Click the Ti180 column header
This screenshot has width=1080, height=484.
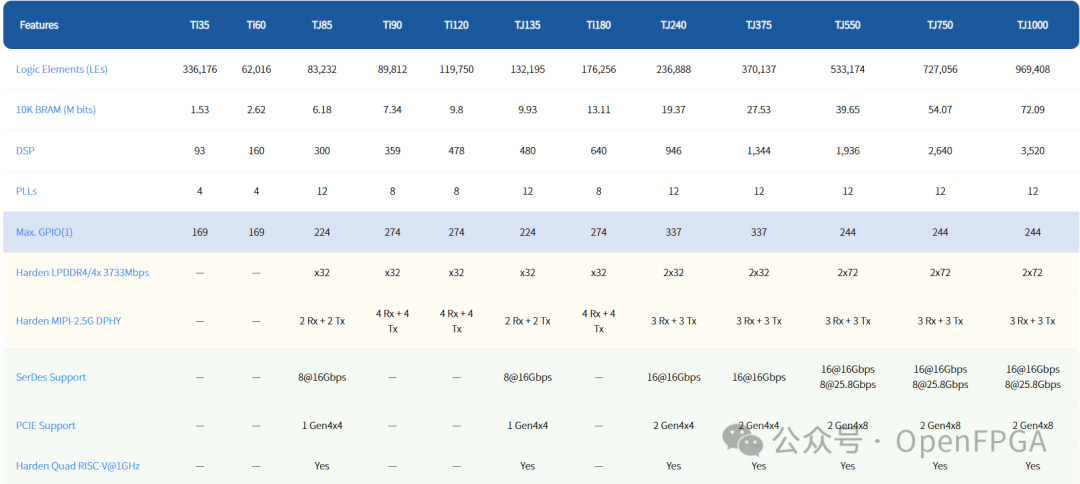pyautogui.click(x=599, y=25)
